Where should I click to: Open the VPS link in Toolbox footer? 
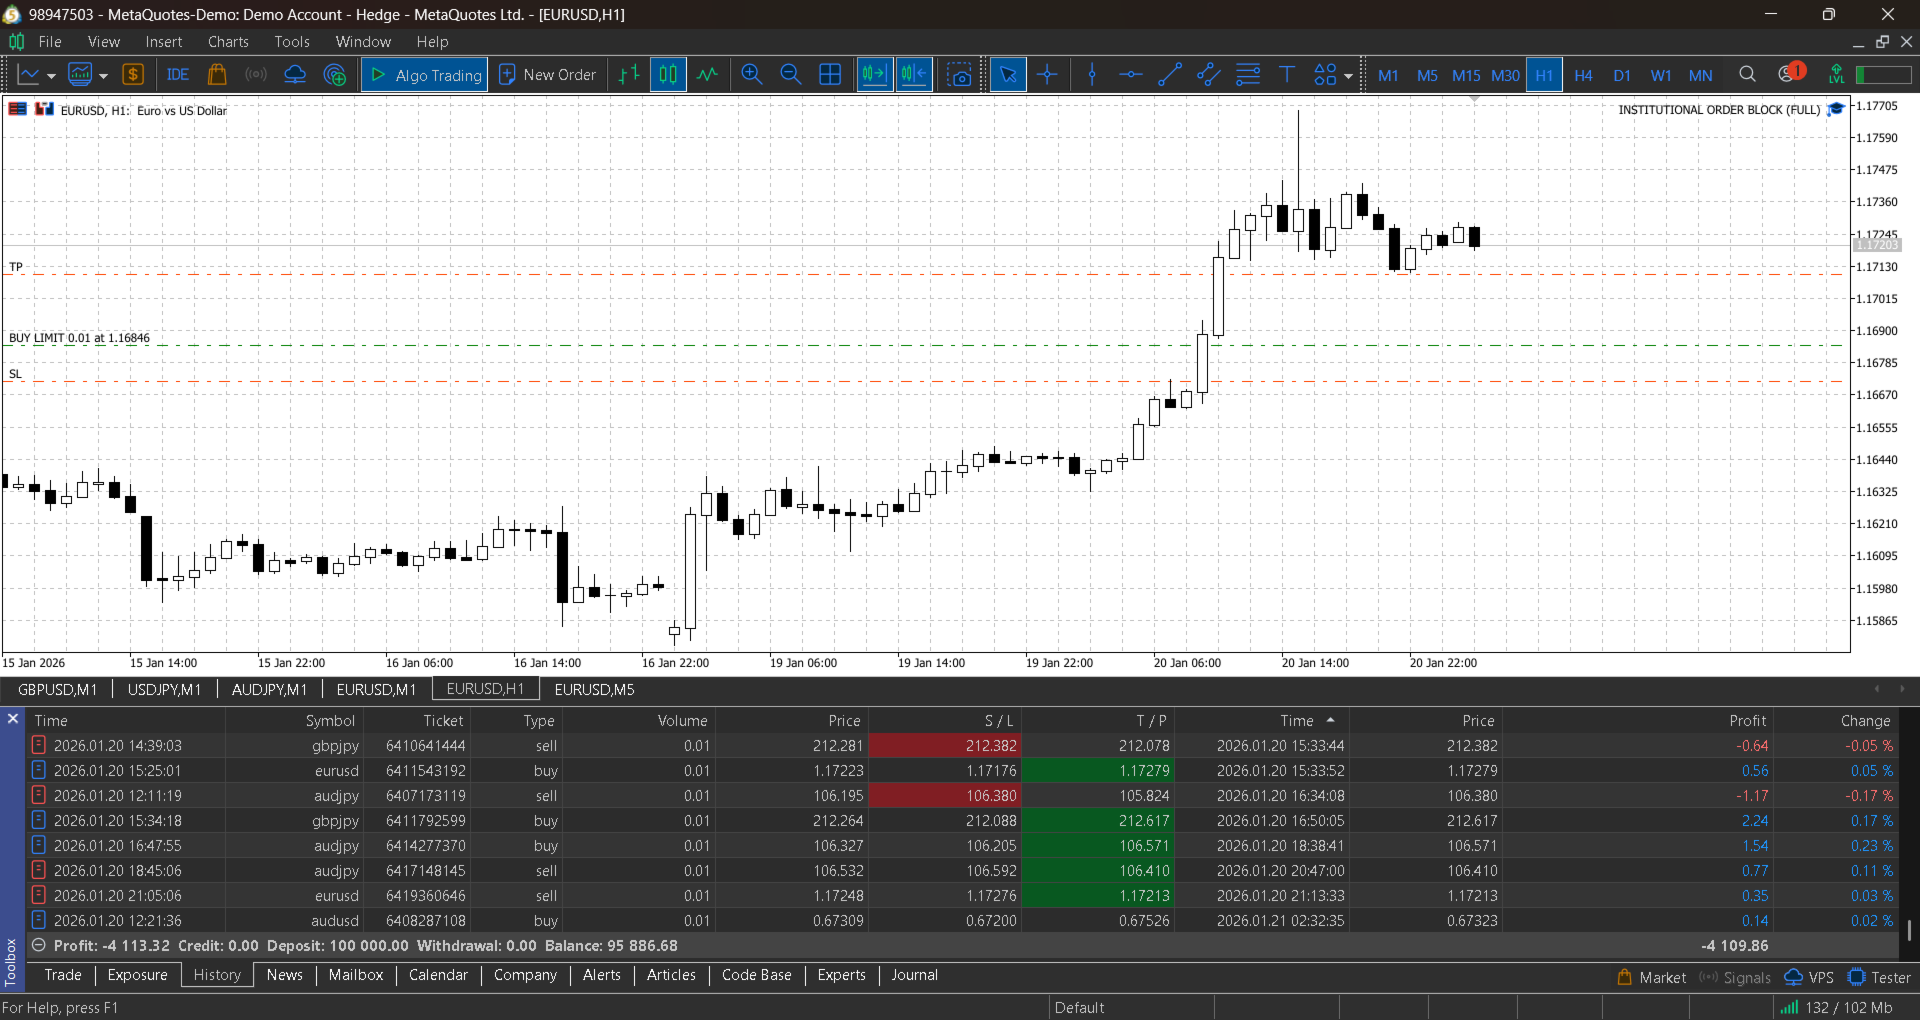[x=1809, y=978]
